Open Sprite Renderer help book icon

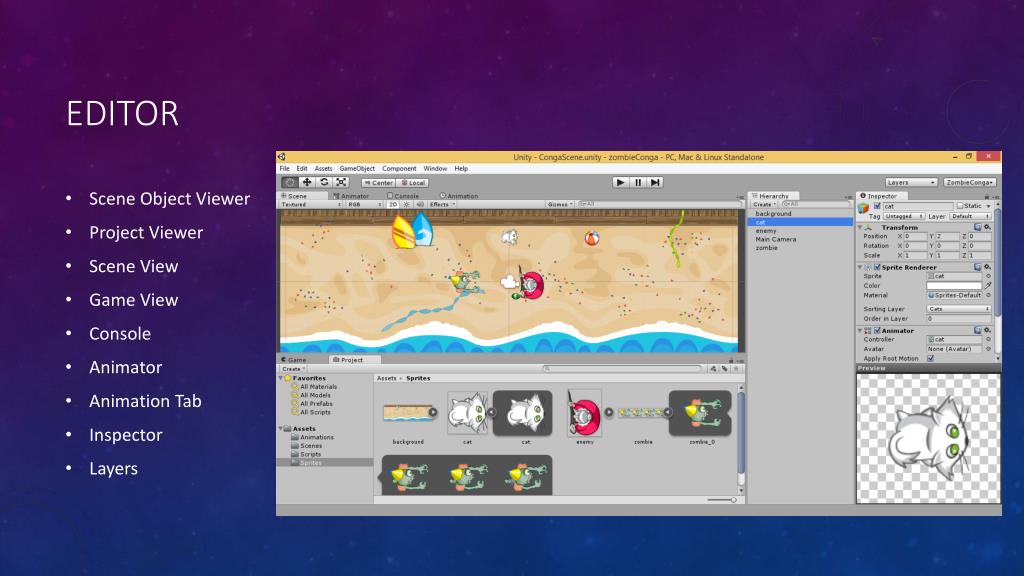[978, 267]
